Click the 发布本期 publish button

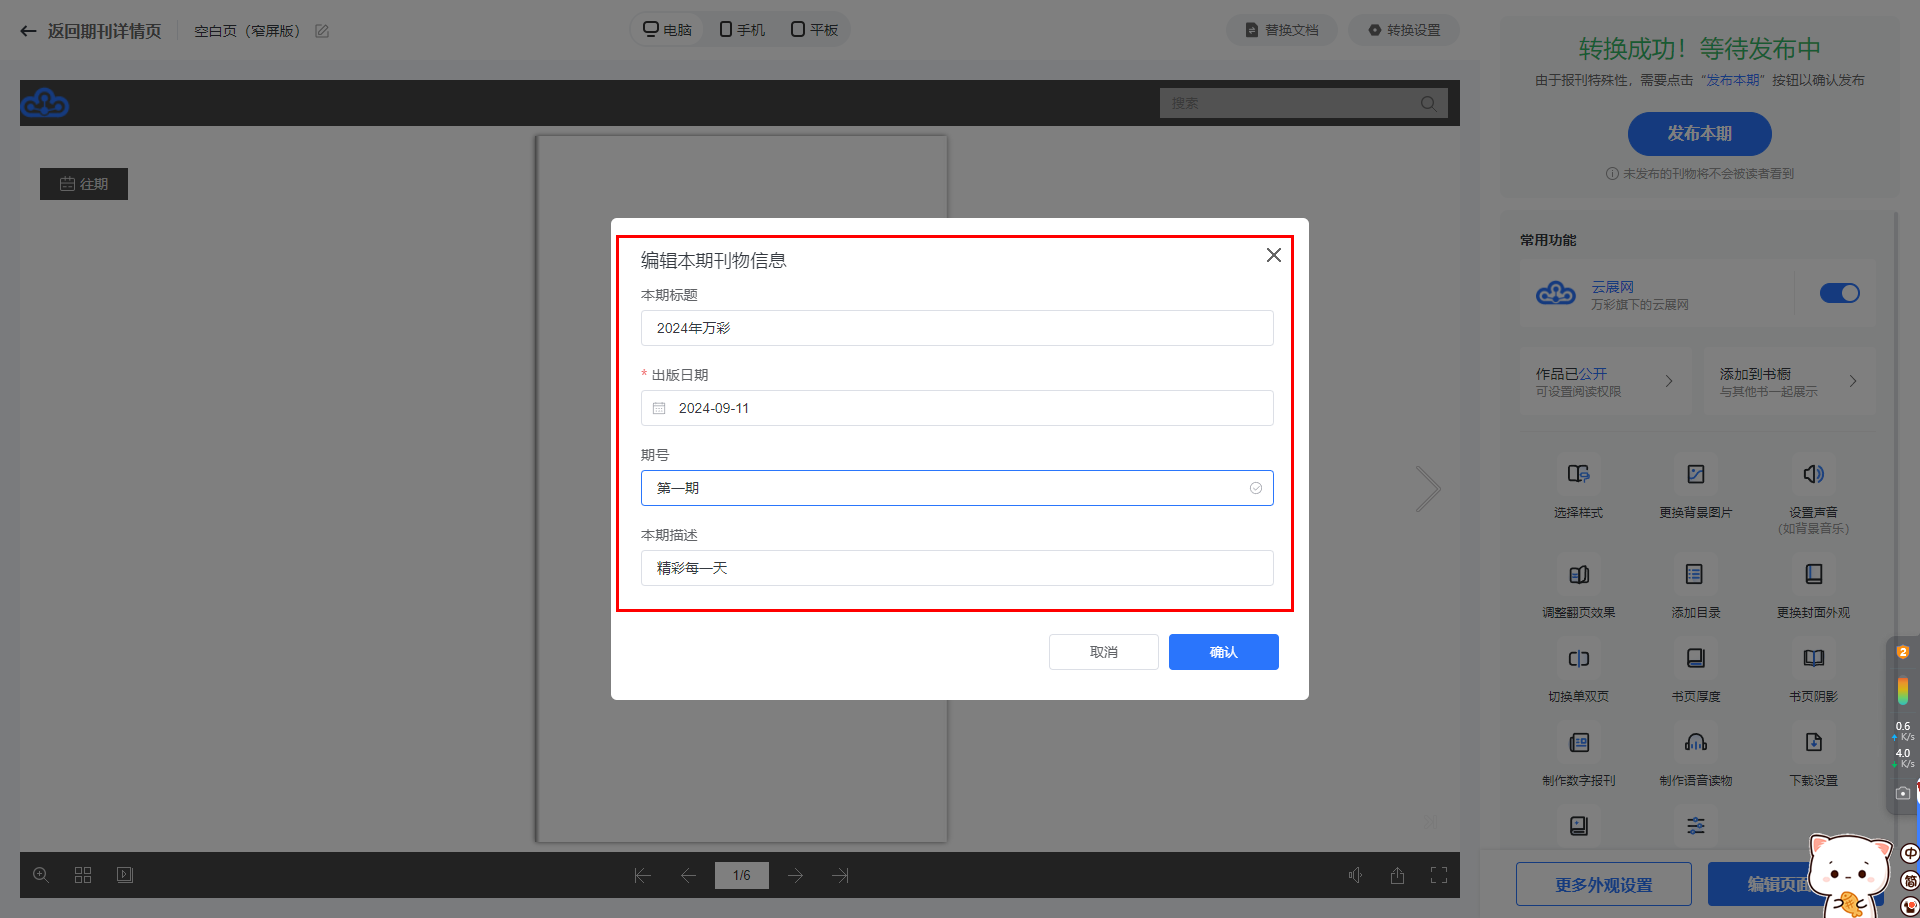(x=1699, y=134)
